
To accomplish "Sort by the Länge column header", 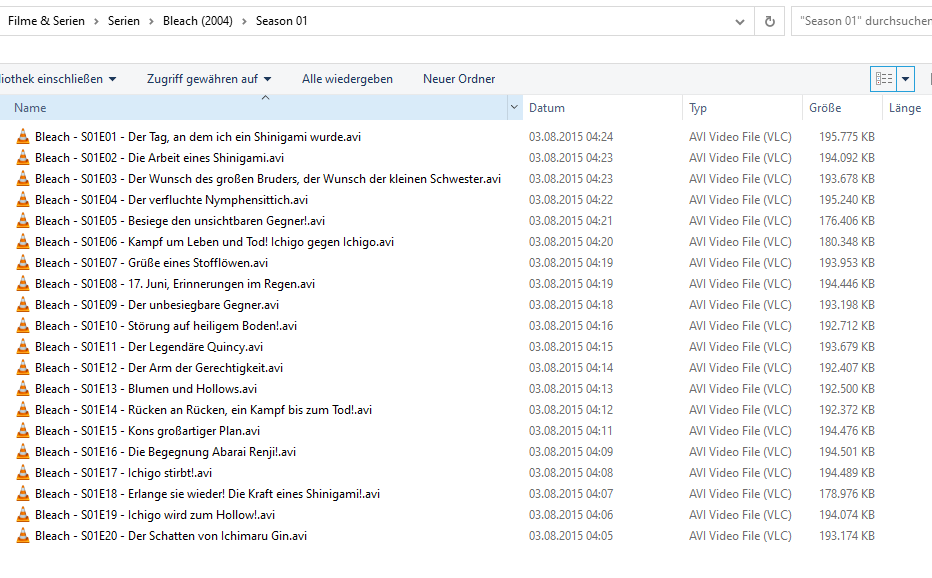I will [x=907, y=108].
